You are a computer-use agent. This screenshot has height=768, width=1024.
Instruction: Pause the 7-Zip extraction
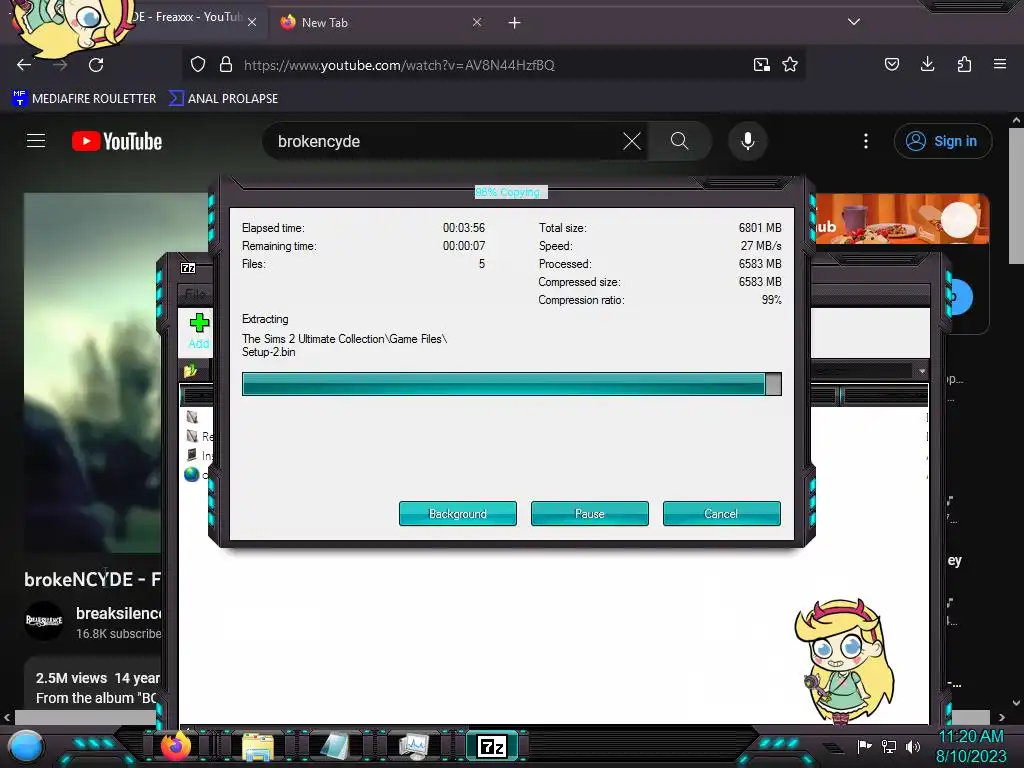(590, 513)
